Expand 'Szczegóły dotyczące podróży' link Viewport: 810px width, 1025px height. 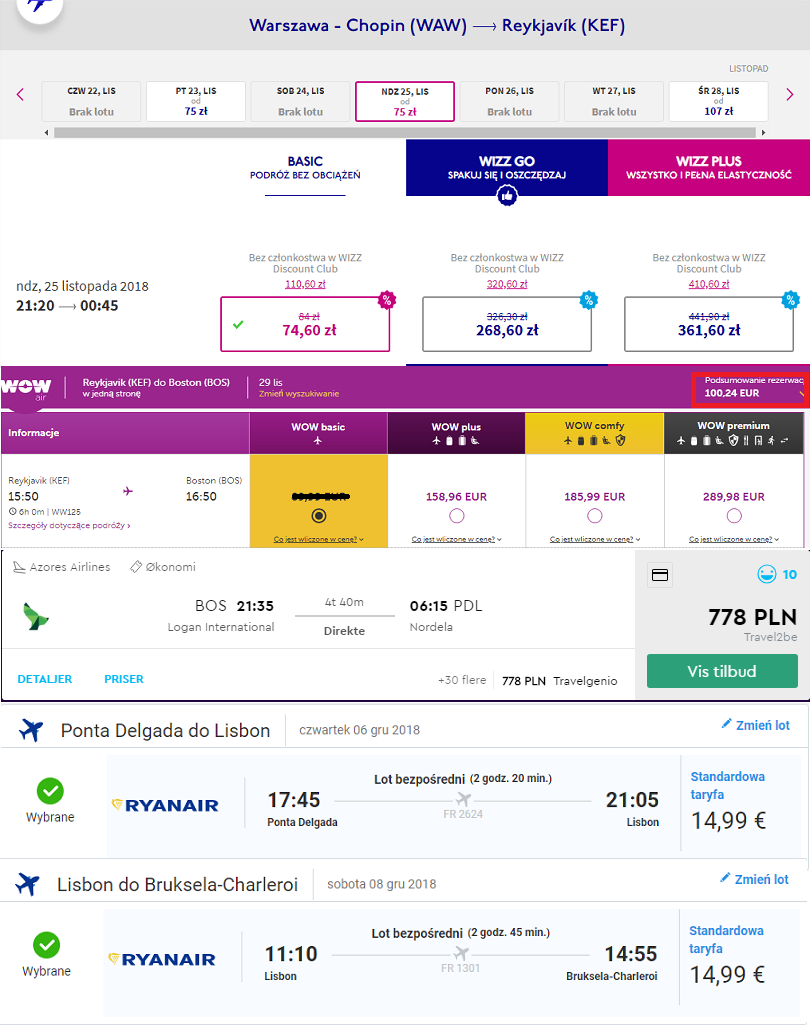click(x=69, y=526)
